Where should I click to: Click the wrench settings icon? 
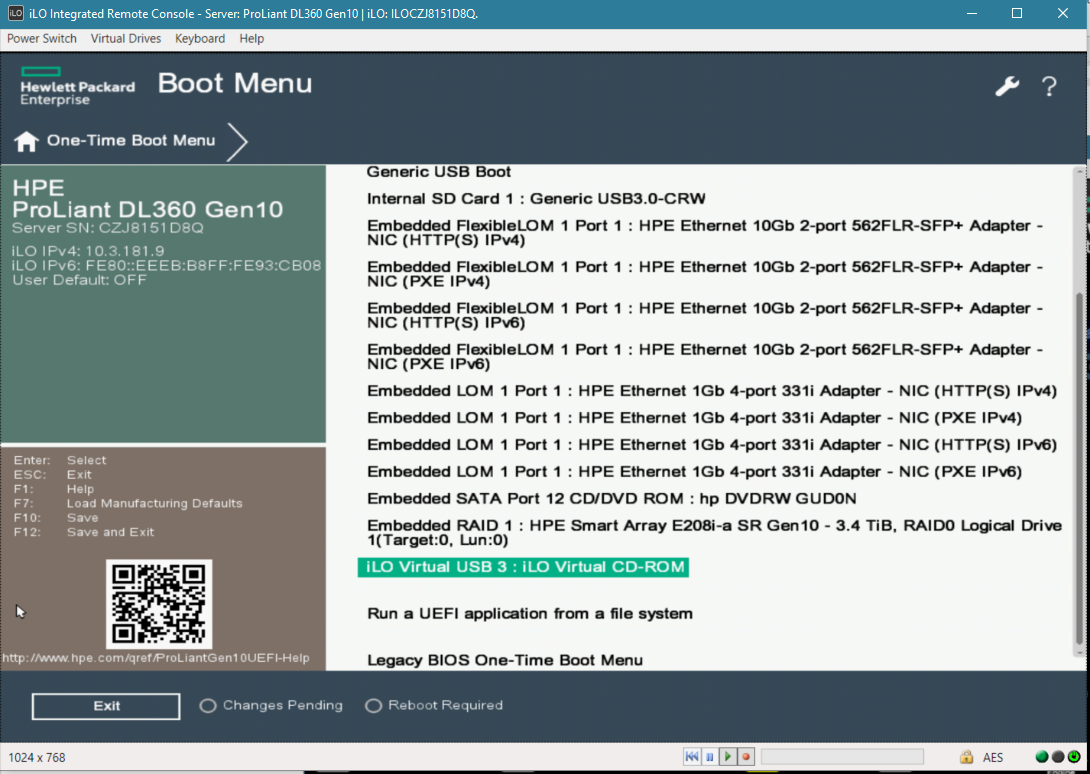1006,87
